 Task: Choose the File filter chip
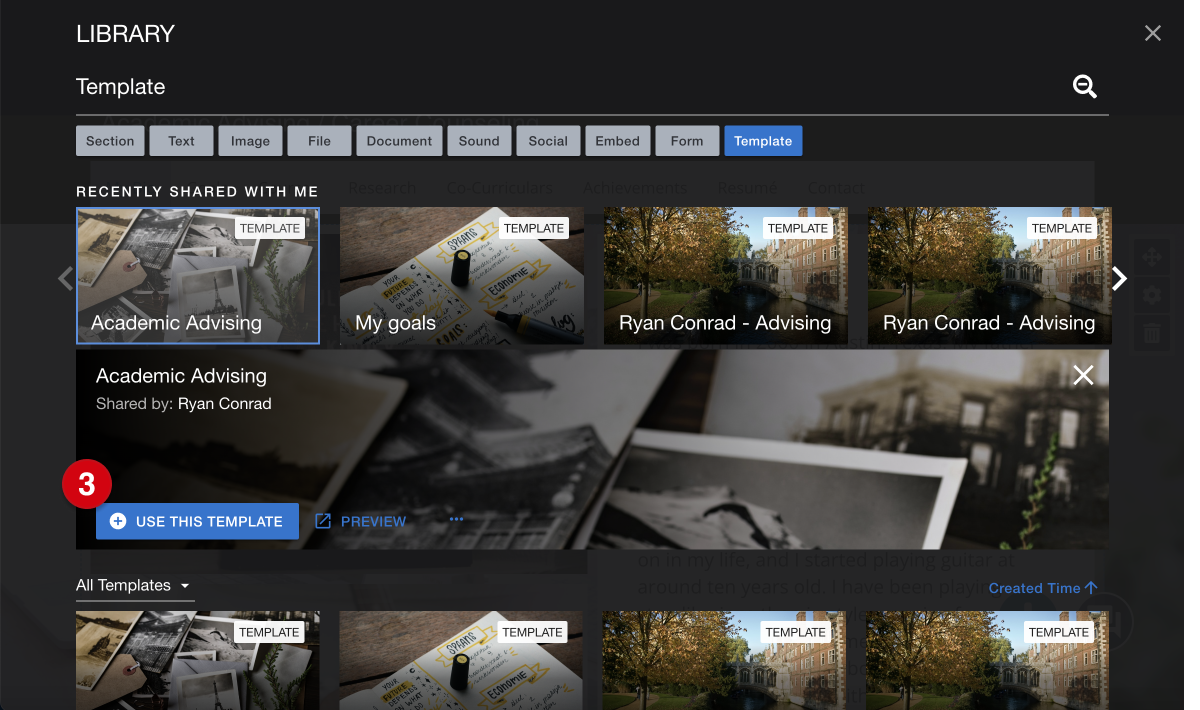click(319, 141)
